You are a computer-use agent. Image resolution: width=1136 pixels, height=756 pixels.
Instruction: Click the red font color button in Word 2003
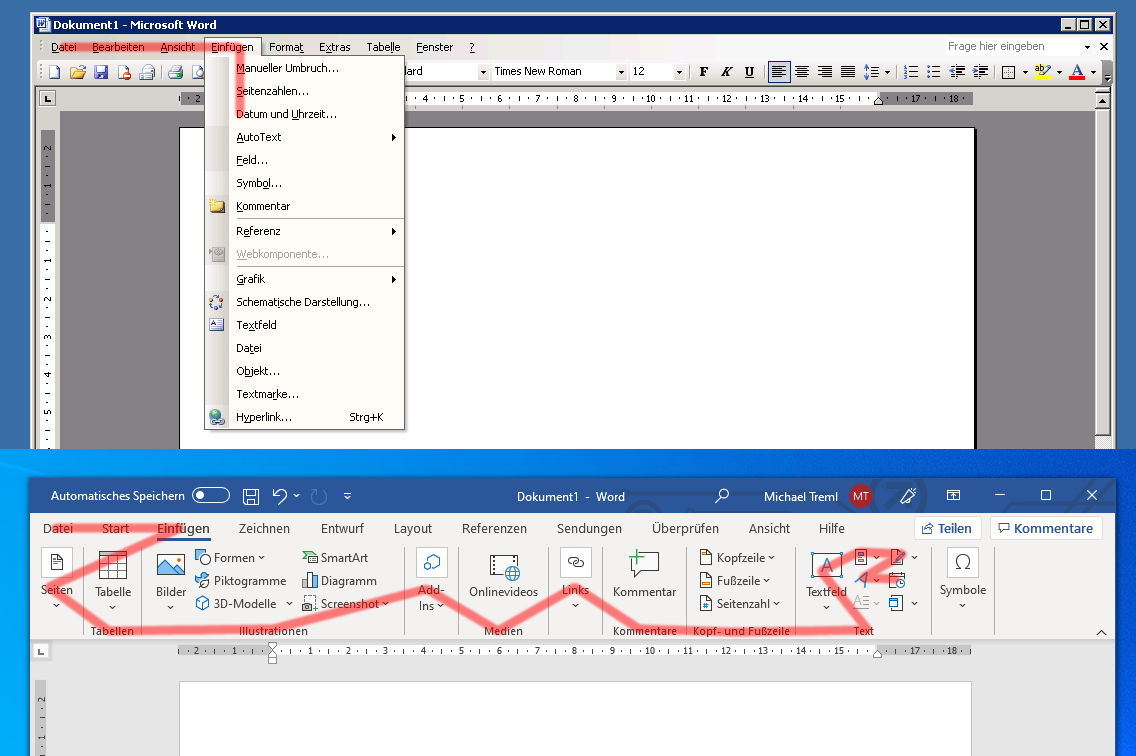[x=1077, y=72]
